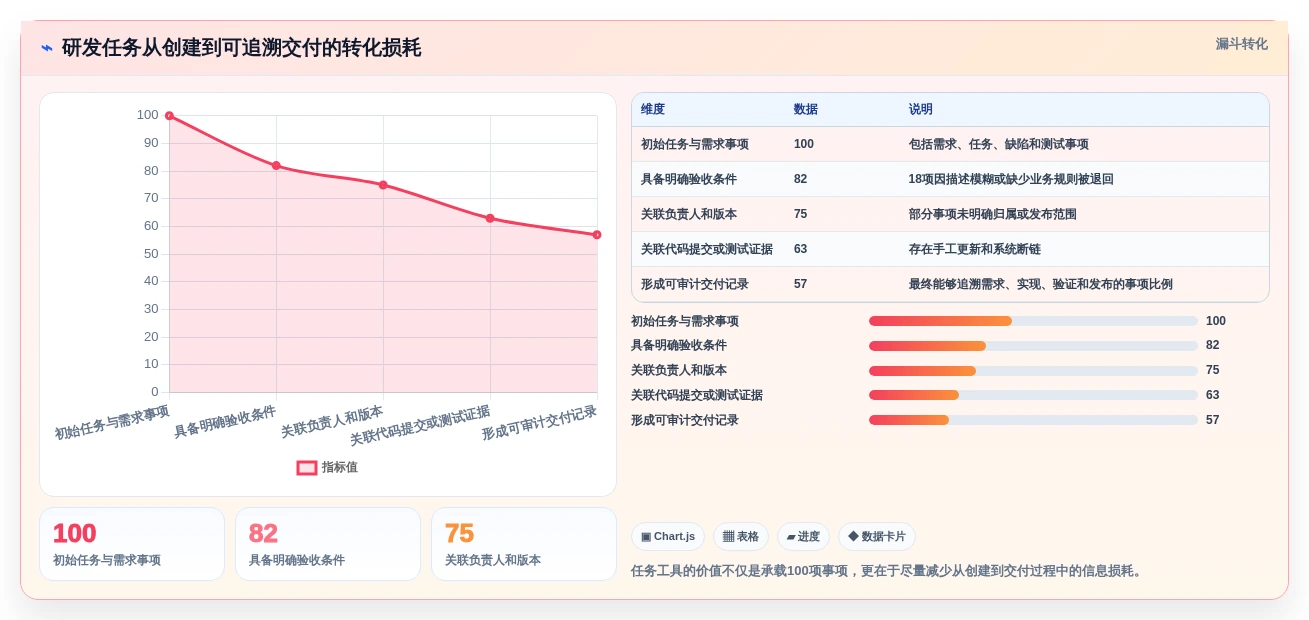The height and width of the screenshot is (620, 1309).
Task: Click the chart data point at 82
Action: [x=276, y=166]
